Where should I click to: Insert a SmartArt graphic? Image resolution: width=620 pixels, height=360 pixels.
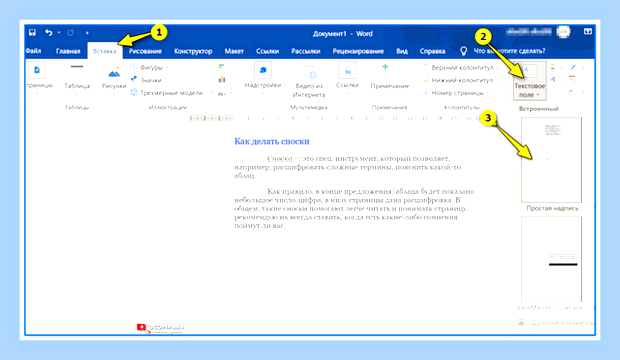(221, 67)
